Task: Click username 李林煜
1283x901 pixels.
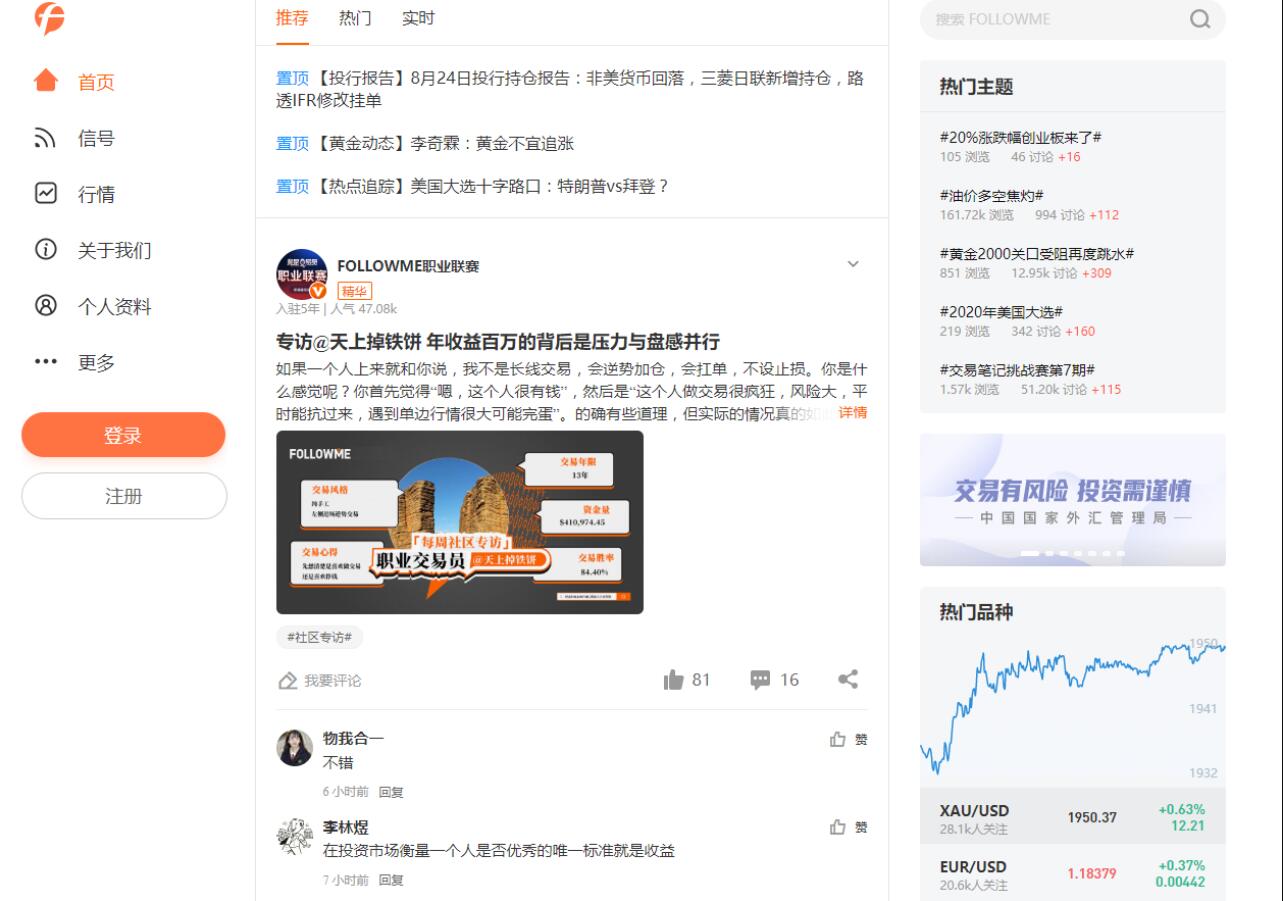Action: coord(345,827)
